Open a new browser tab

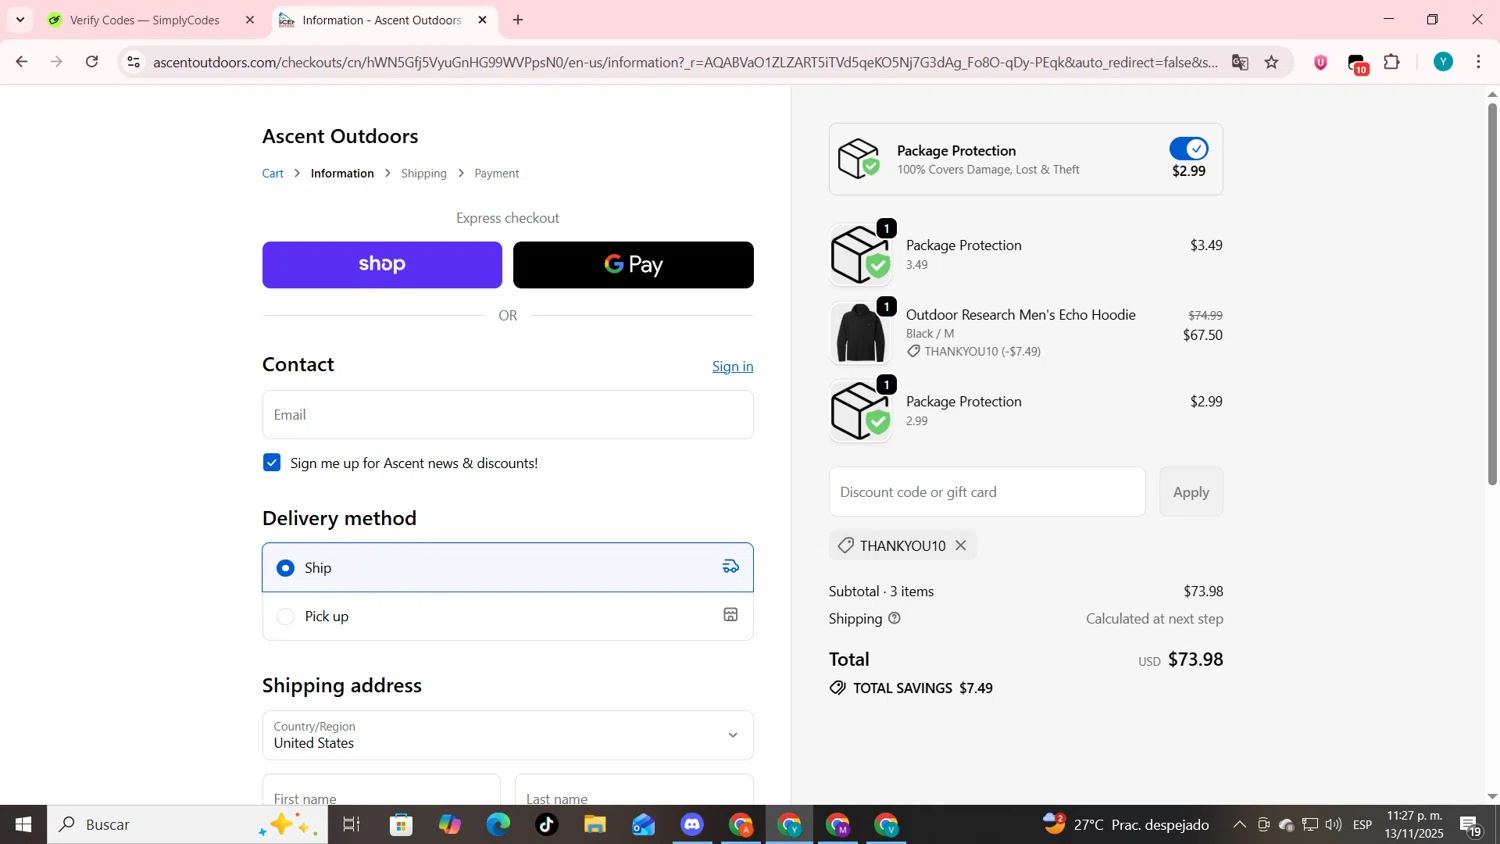[x=518, y=20]
